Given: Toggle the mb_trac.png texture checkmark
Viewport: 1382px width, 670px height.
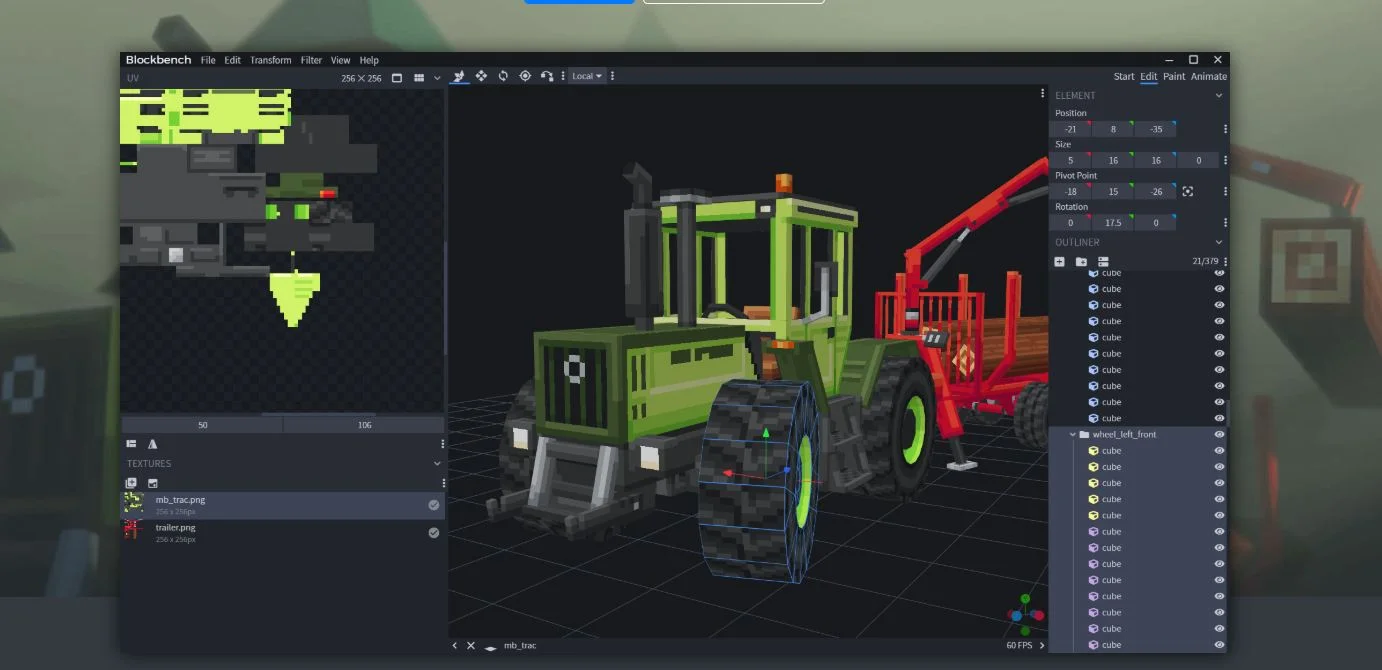Looking at the screenshot, I should coord(433,505).
